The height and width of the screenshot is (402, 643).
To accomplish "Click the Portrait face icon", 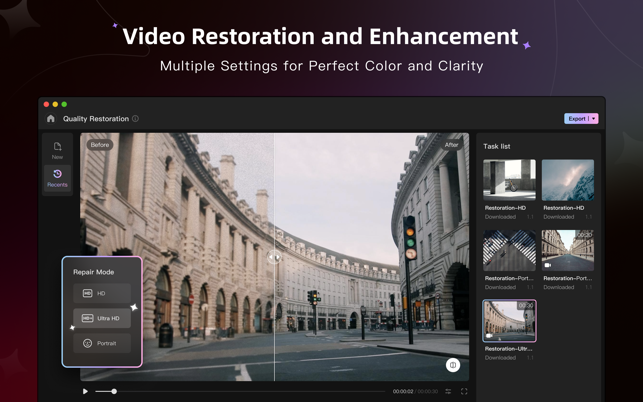I will [87, 343].
